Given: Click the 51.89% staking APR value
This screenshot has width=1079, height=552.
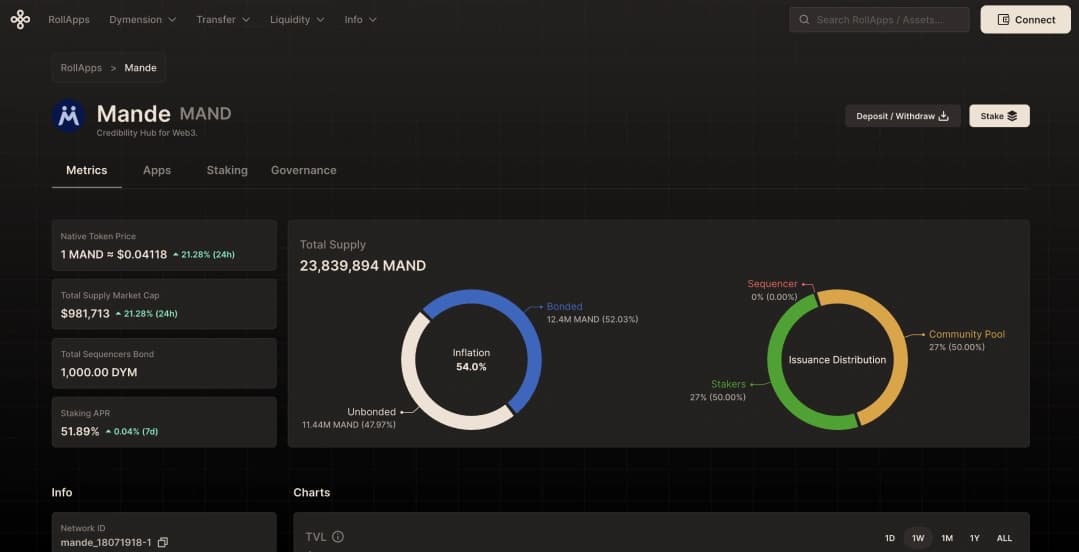Looking at the screenshot, I should [80, 432].
